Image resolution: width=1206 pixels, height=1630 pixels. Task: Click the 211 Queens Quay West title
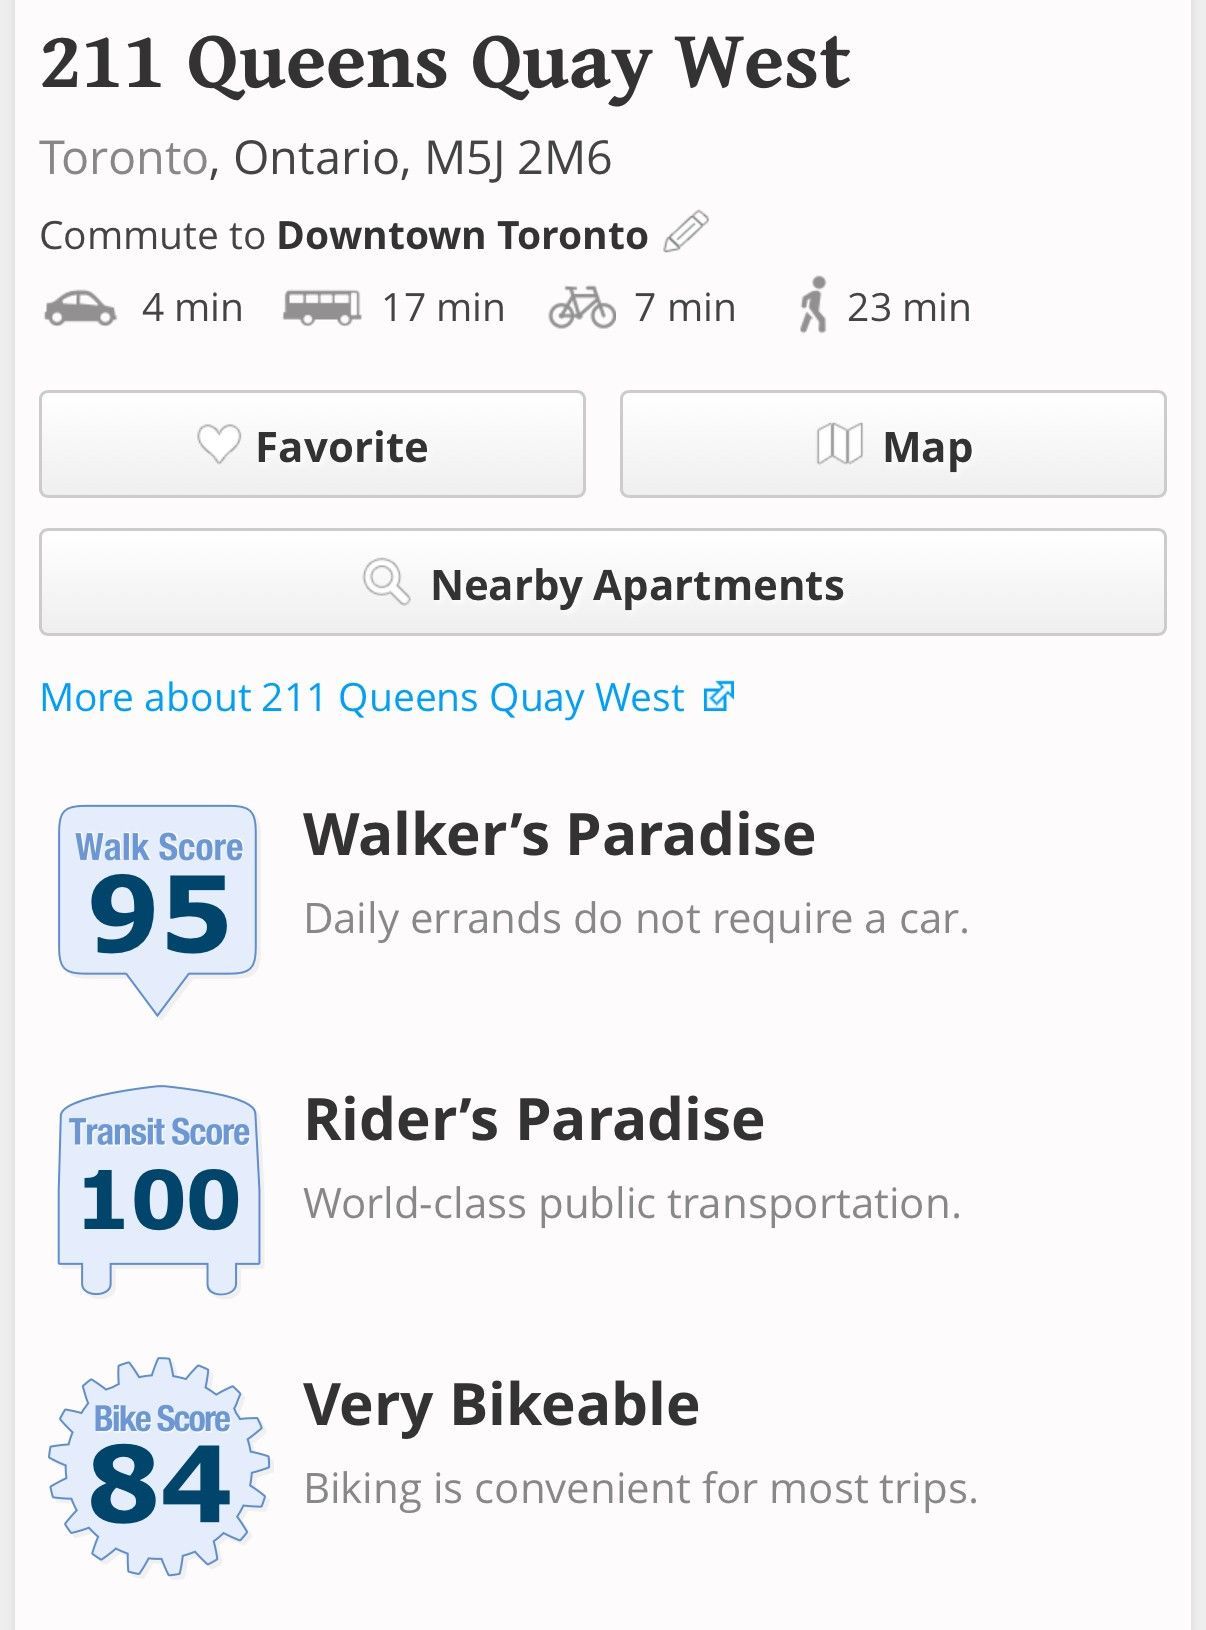click(445, 63)
